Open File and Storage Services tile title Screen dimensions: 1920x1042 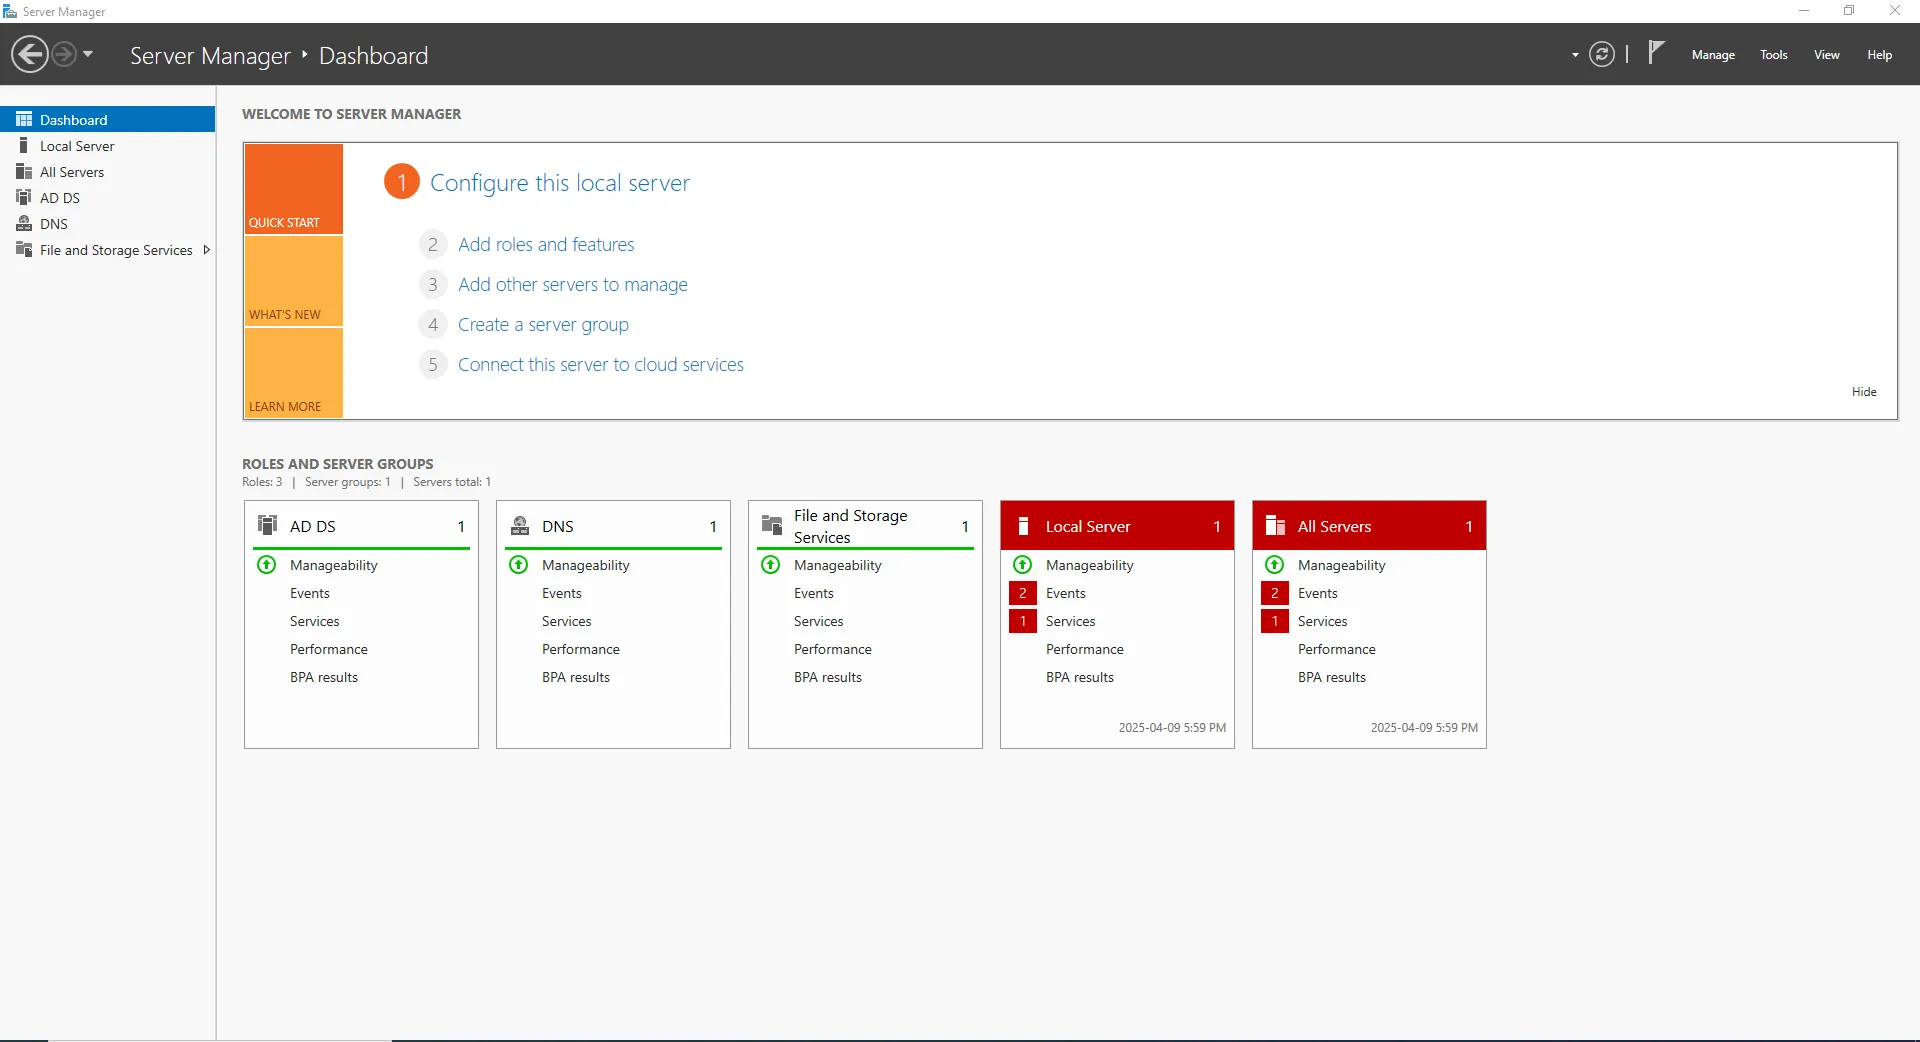click(851, 526)
